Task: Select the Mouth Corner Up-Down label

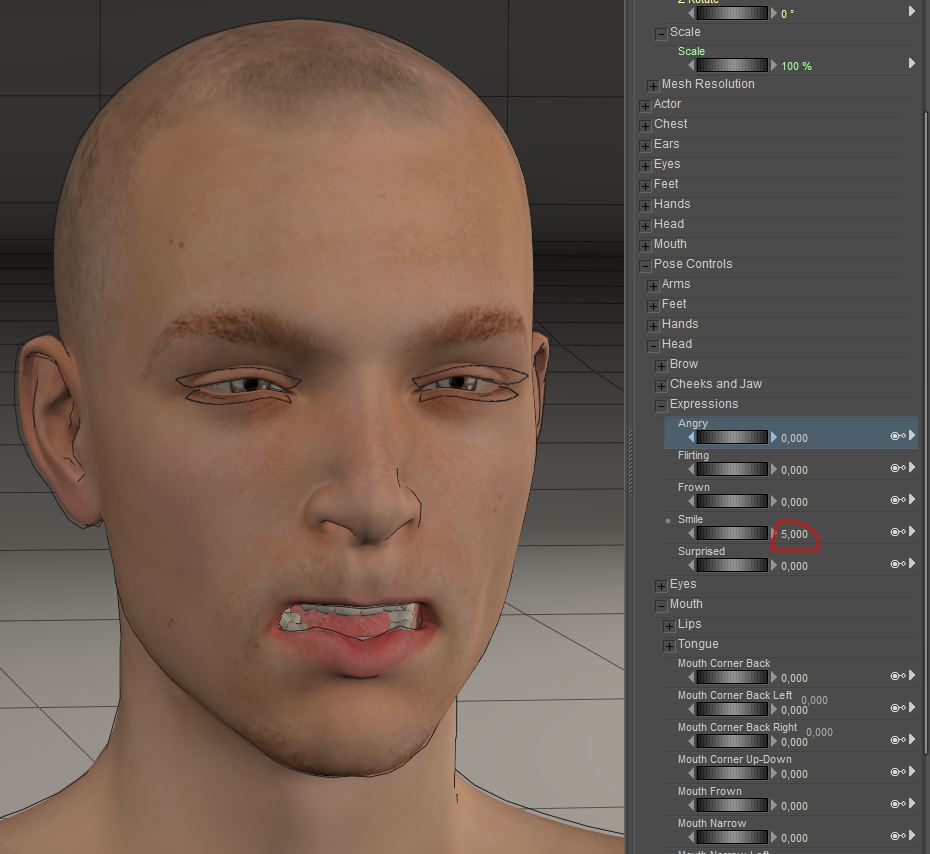Action: pos(734,759)
